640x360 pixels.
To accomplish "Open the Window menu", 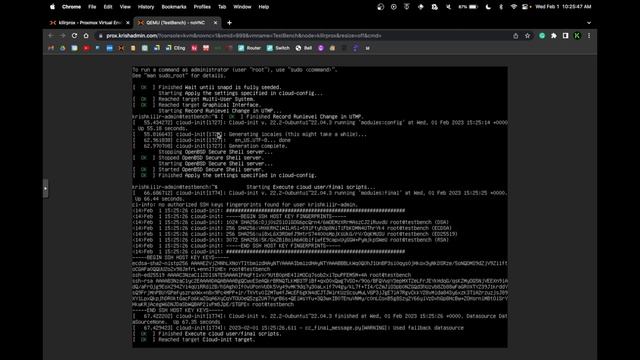I will 242,7.
